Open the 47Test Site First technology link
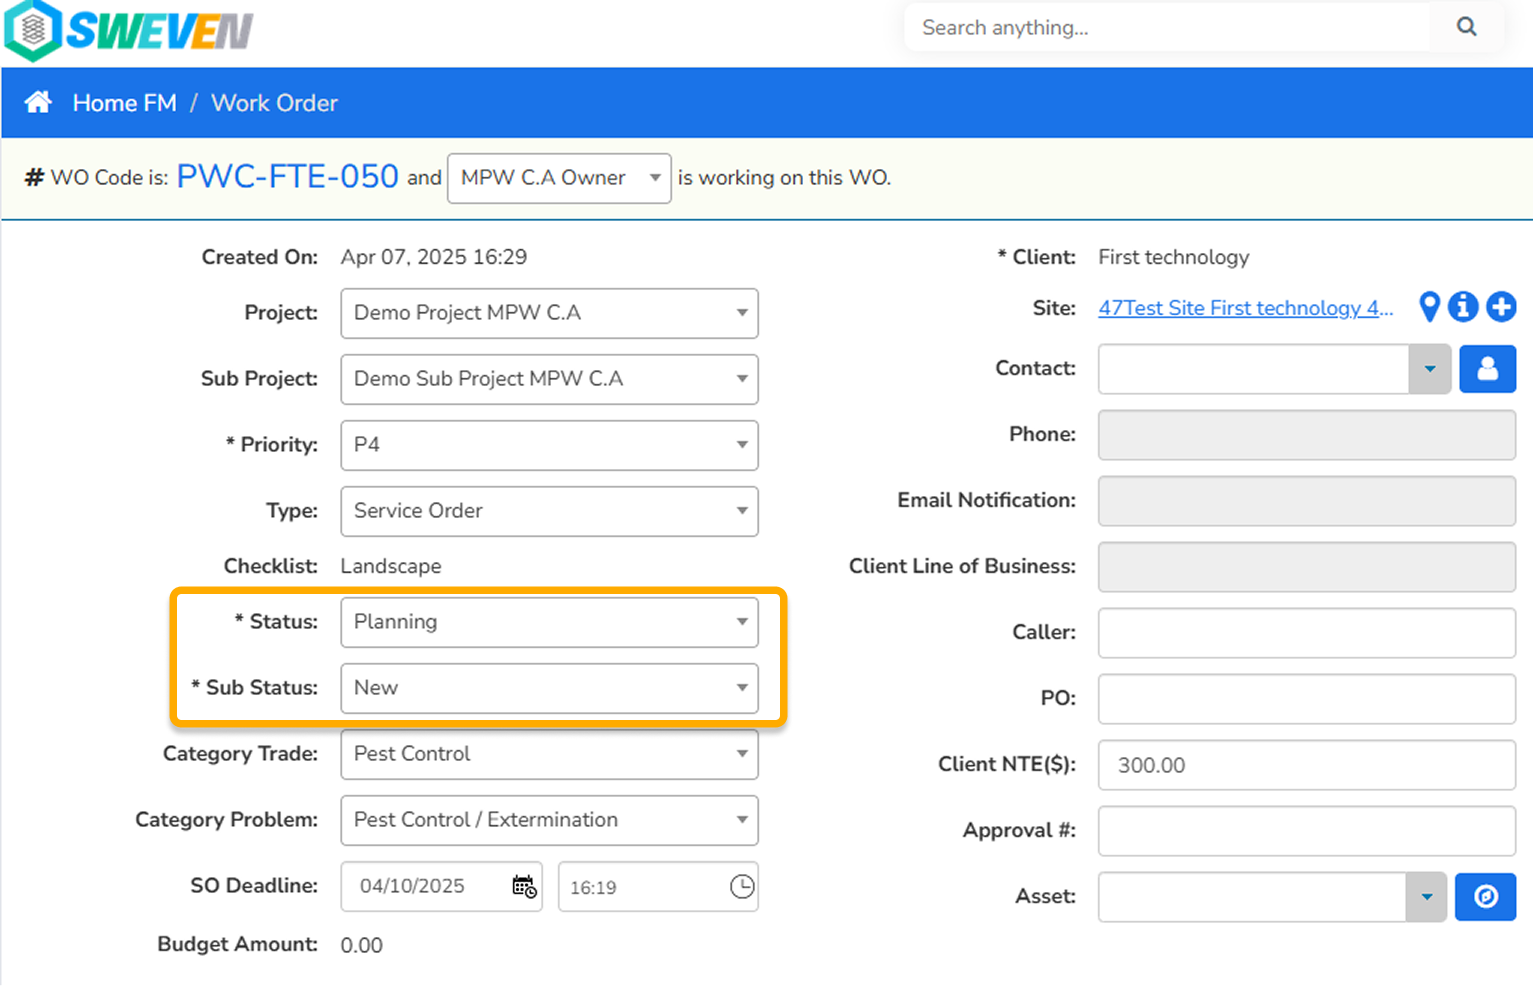Image resolution: width=1533 pixels, height=986 pixels. (1245, 308)
